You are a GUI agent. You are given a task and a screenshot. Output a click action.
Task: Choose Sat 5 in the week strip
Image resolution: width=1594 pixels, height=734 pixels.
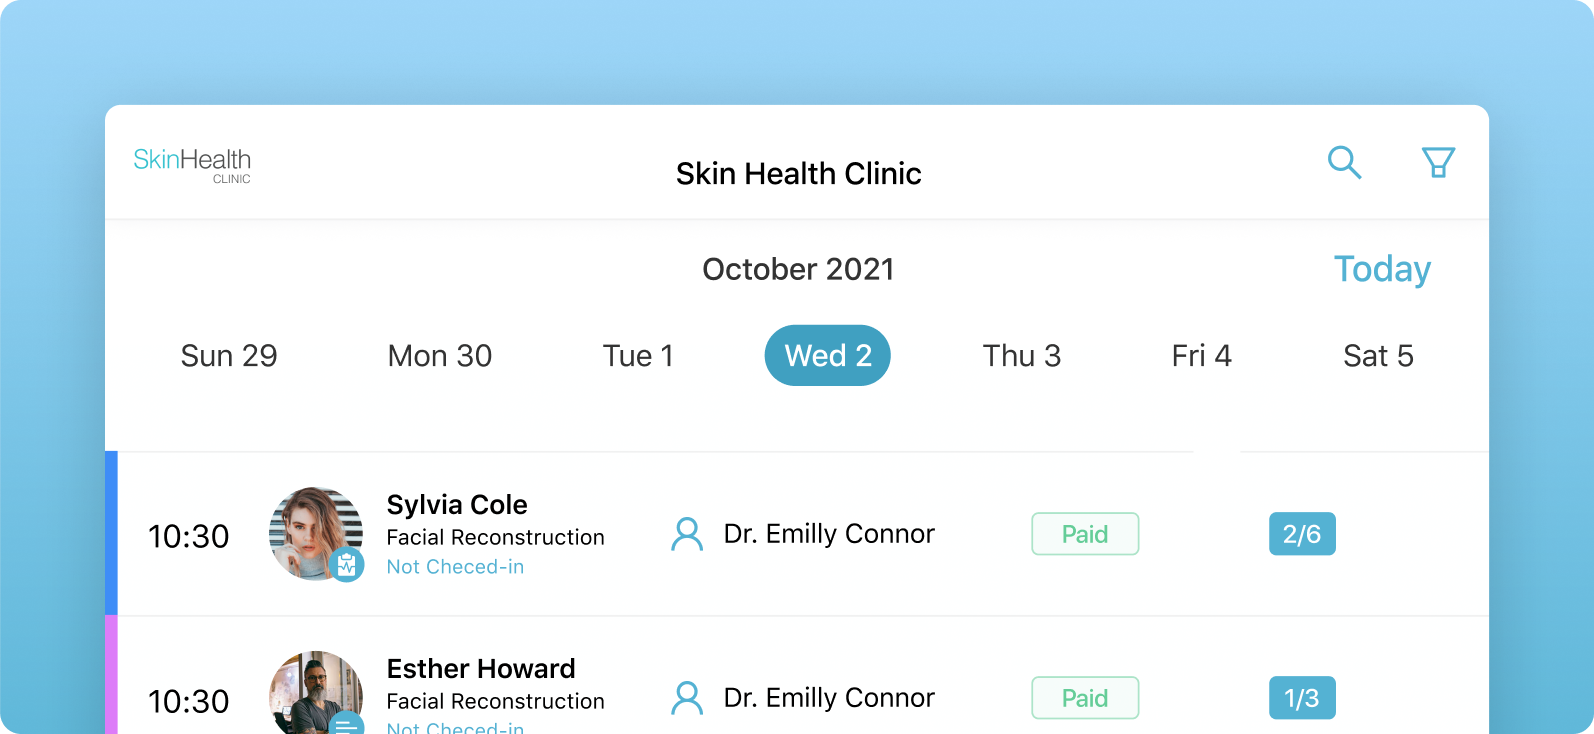point(1378,356)
